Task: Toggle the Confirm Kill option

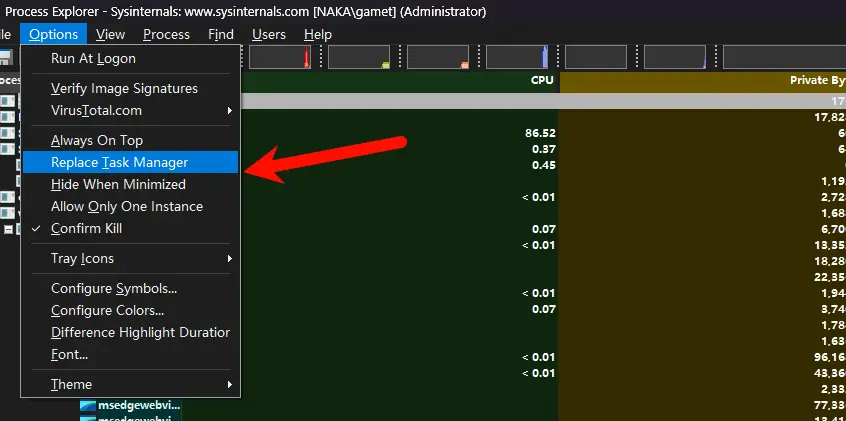Action: (x=86, y=228)
